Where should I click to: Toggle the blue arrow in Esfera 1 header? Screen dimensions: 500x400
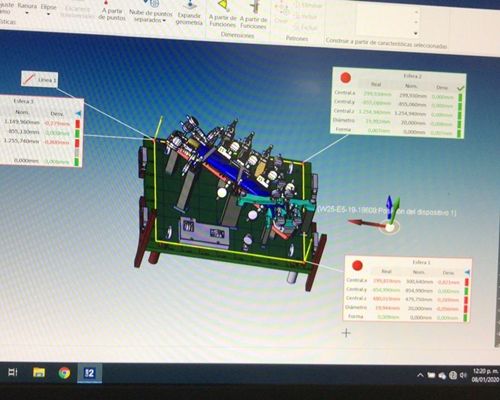click(467, 272)
